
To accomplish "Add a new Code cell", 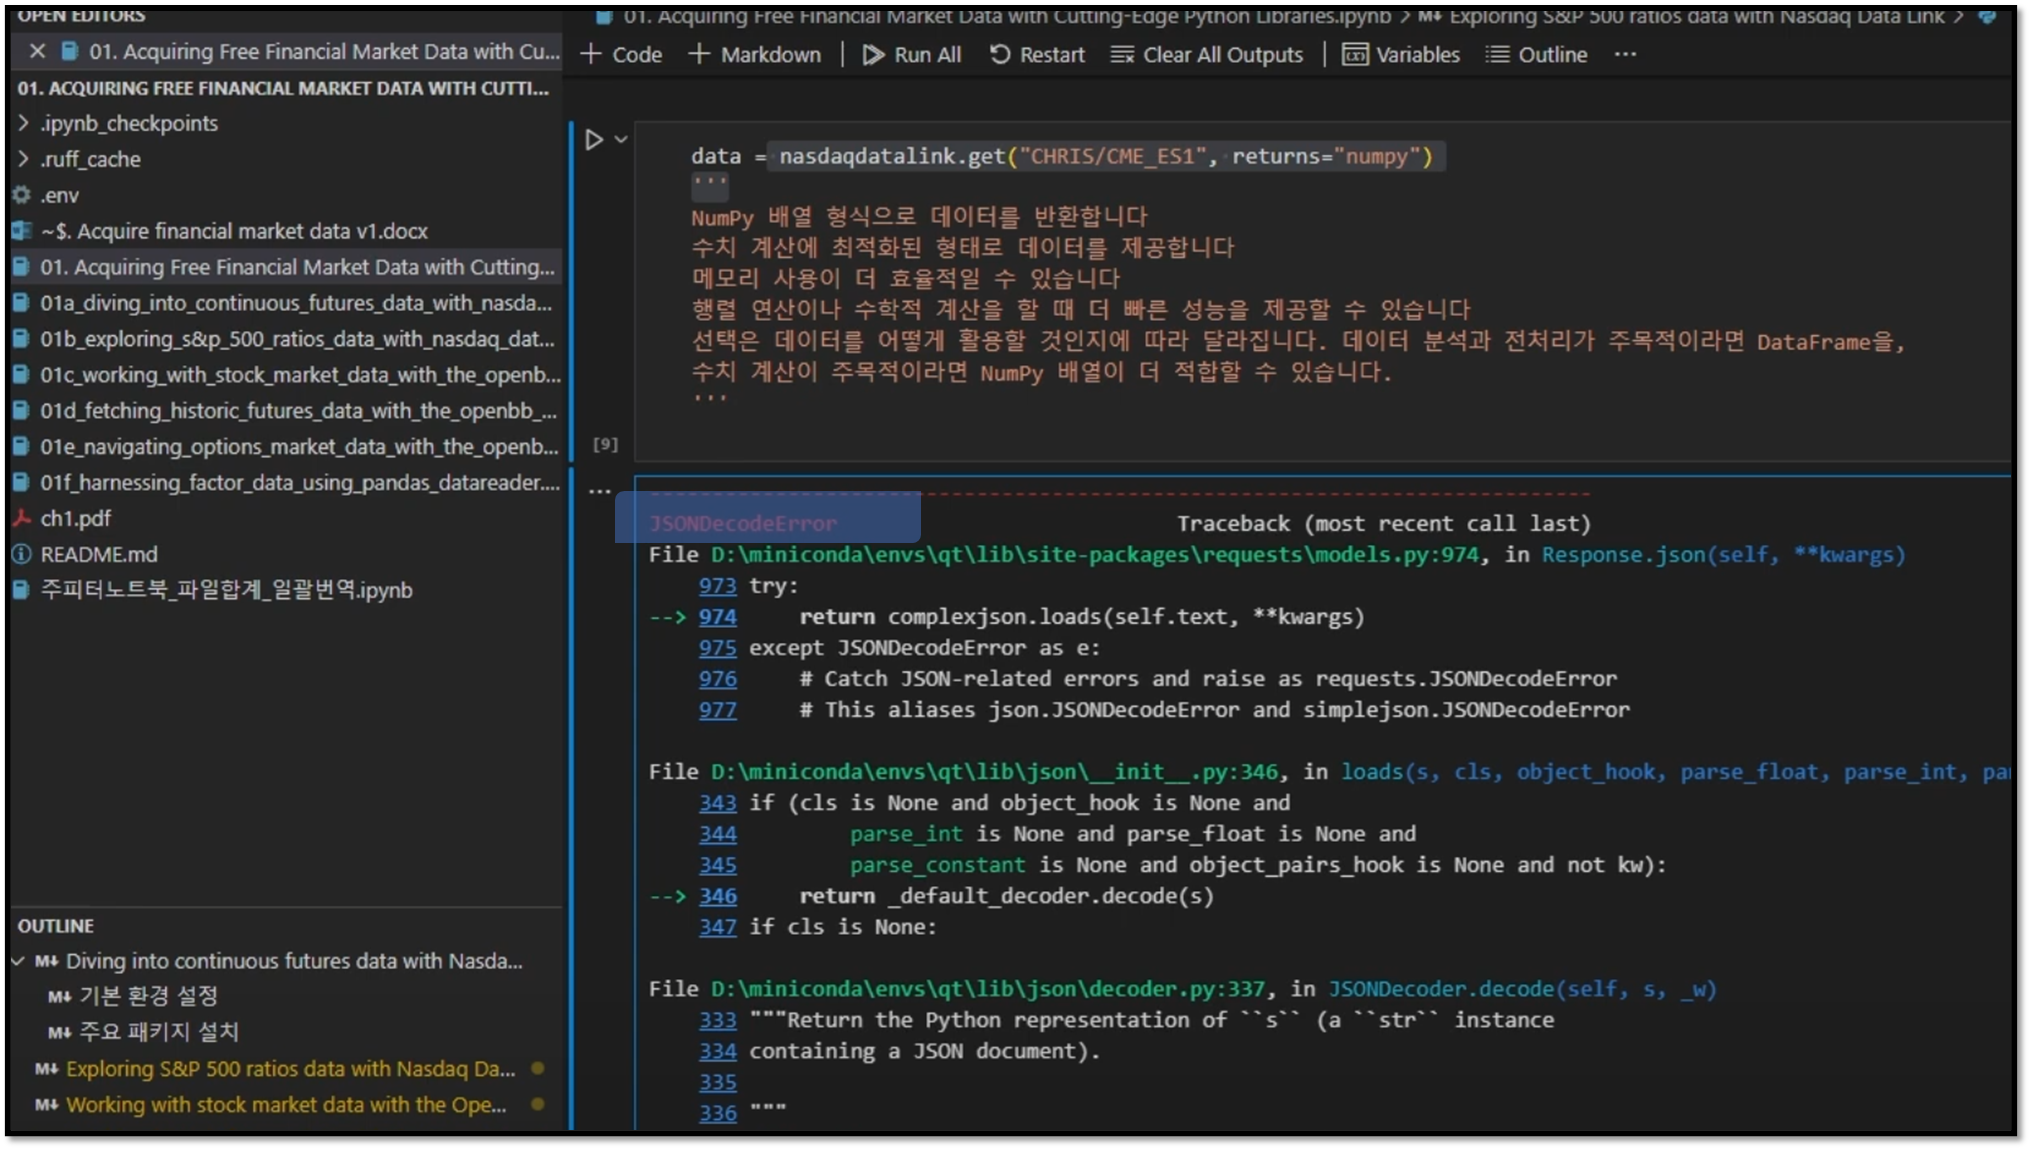I will coord(621,55).
